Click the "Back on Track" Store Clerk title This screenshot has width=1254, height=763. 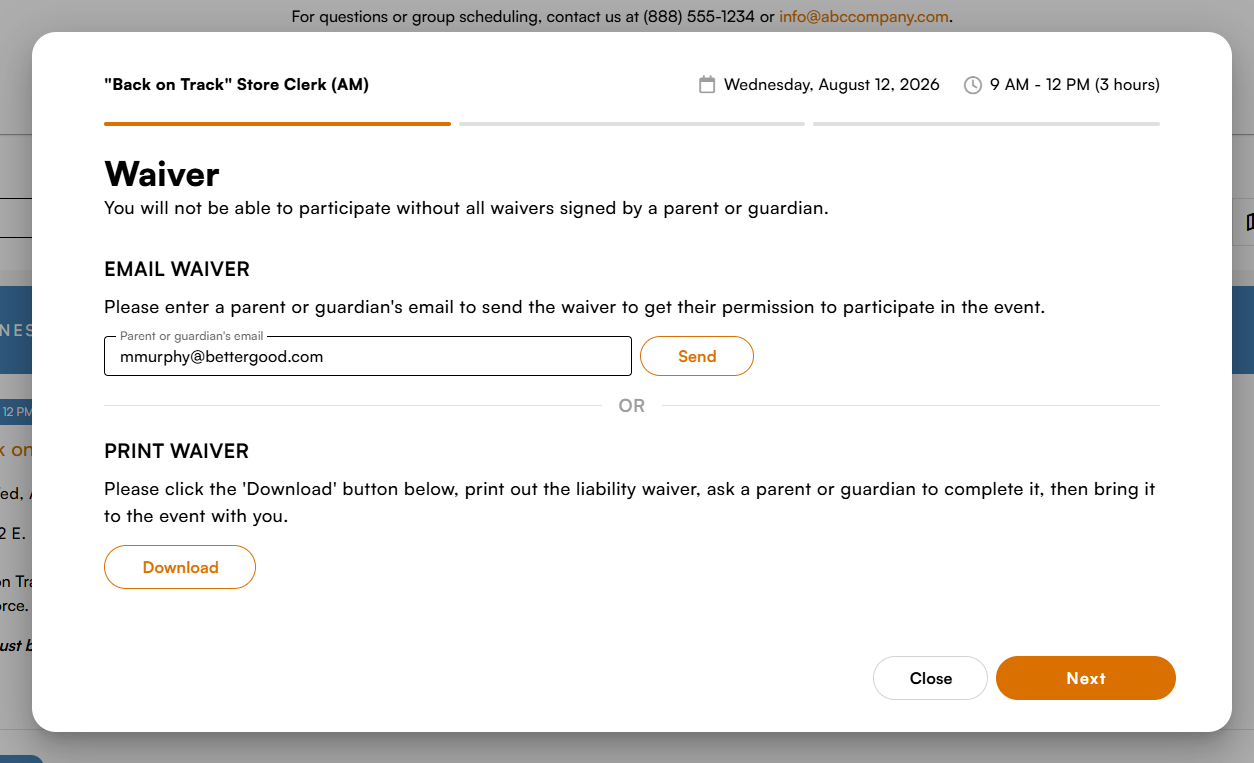pyautogui.click(x=236, y=85)
